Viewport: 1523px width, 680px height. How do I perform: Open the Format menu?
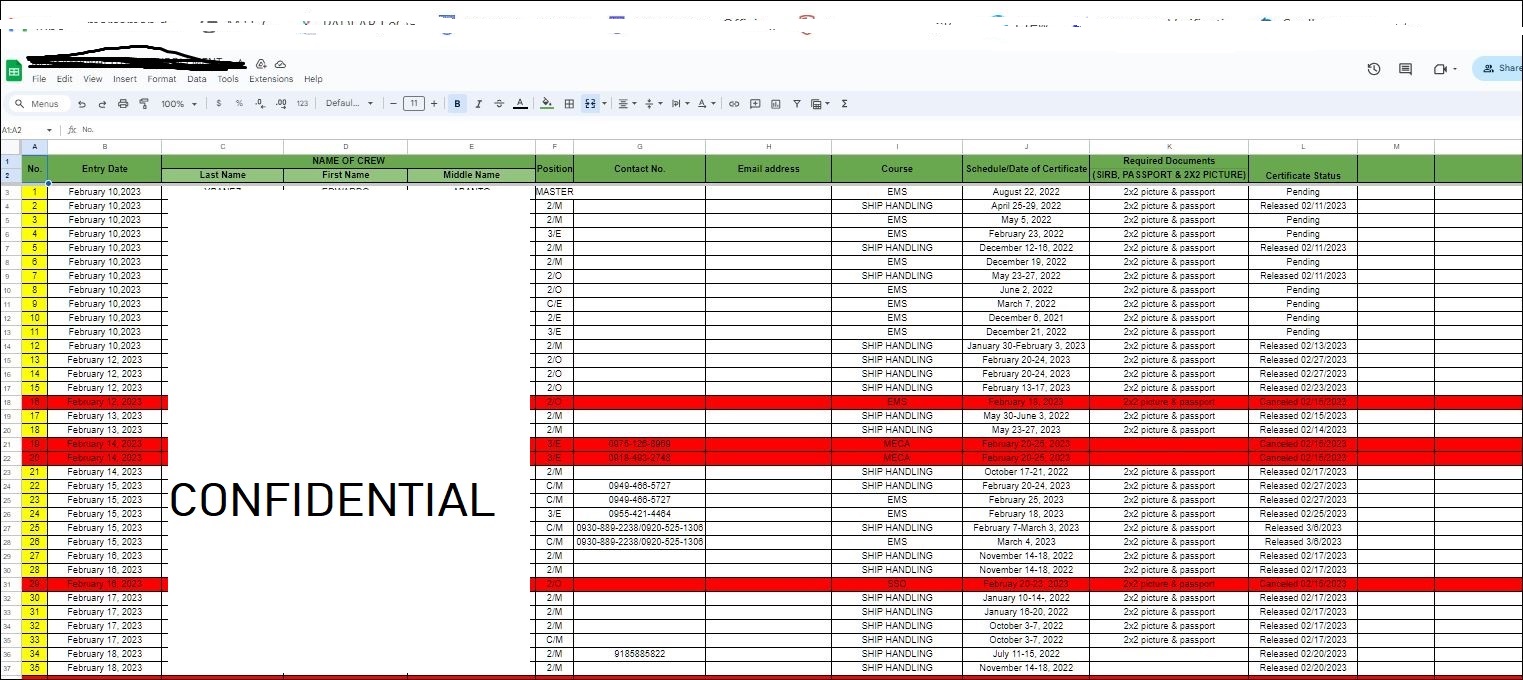pos(162,79)
